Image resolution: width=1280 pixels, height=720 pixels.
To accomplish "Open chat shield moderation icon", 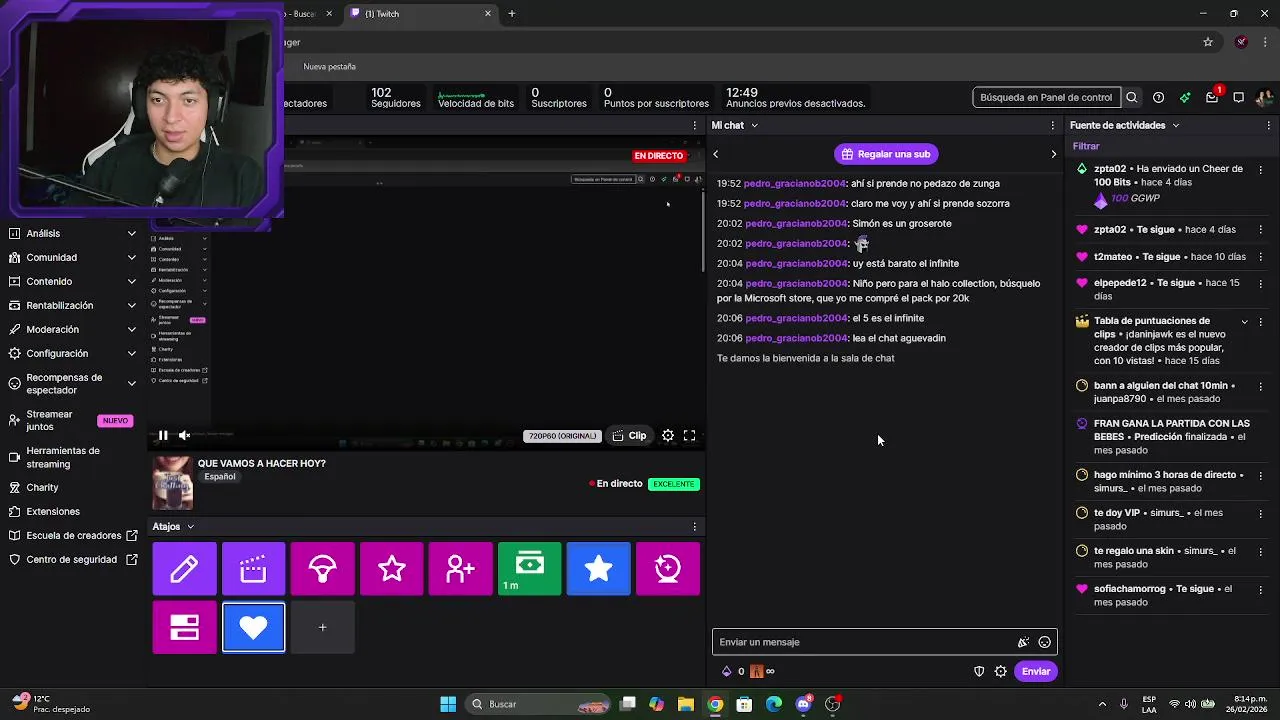I will pyautogui.click(x=979, y=671).
